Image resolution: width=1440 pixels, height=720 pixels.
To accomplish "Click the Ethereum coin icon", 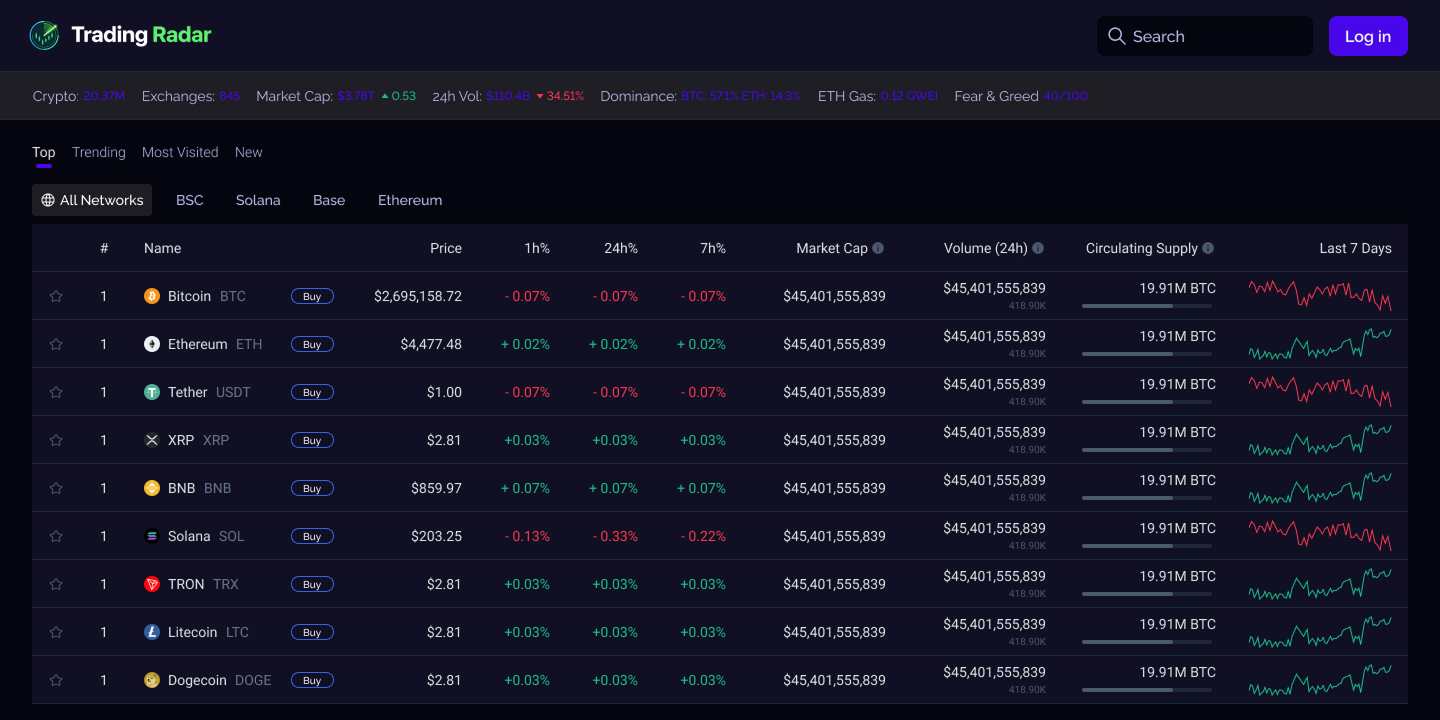I will [152, 344].
